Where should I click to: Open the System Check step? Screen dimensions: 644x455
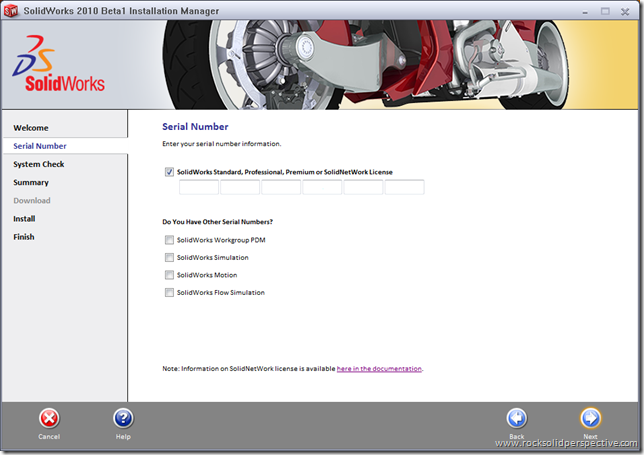coord(39,164)
